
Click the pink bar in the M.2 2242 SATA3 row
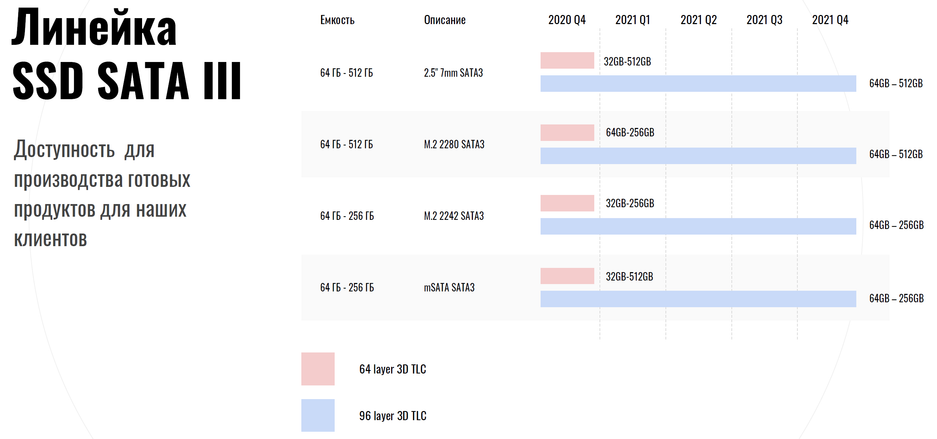tap(567, 203)
